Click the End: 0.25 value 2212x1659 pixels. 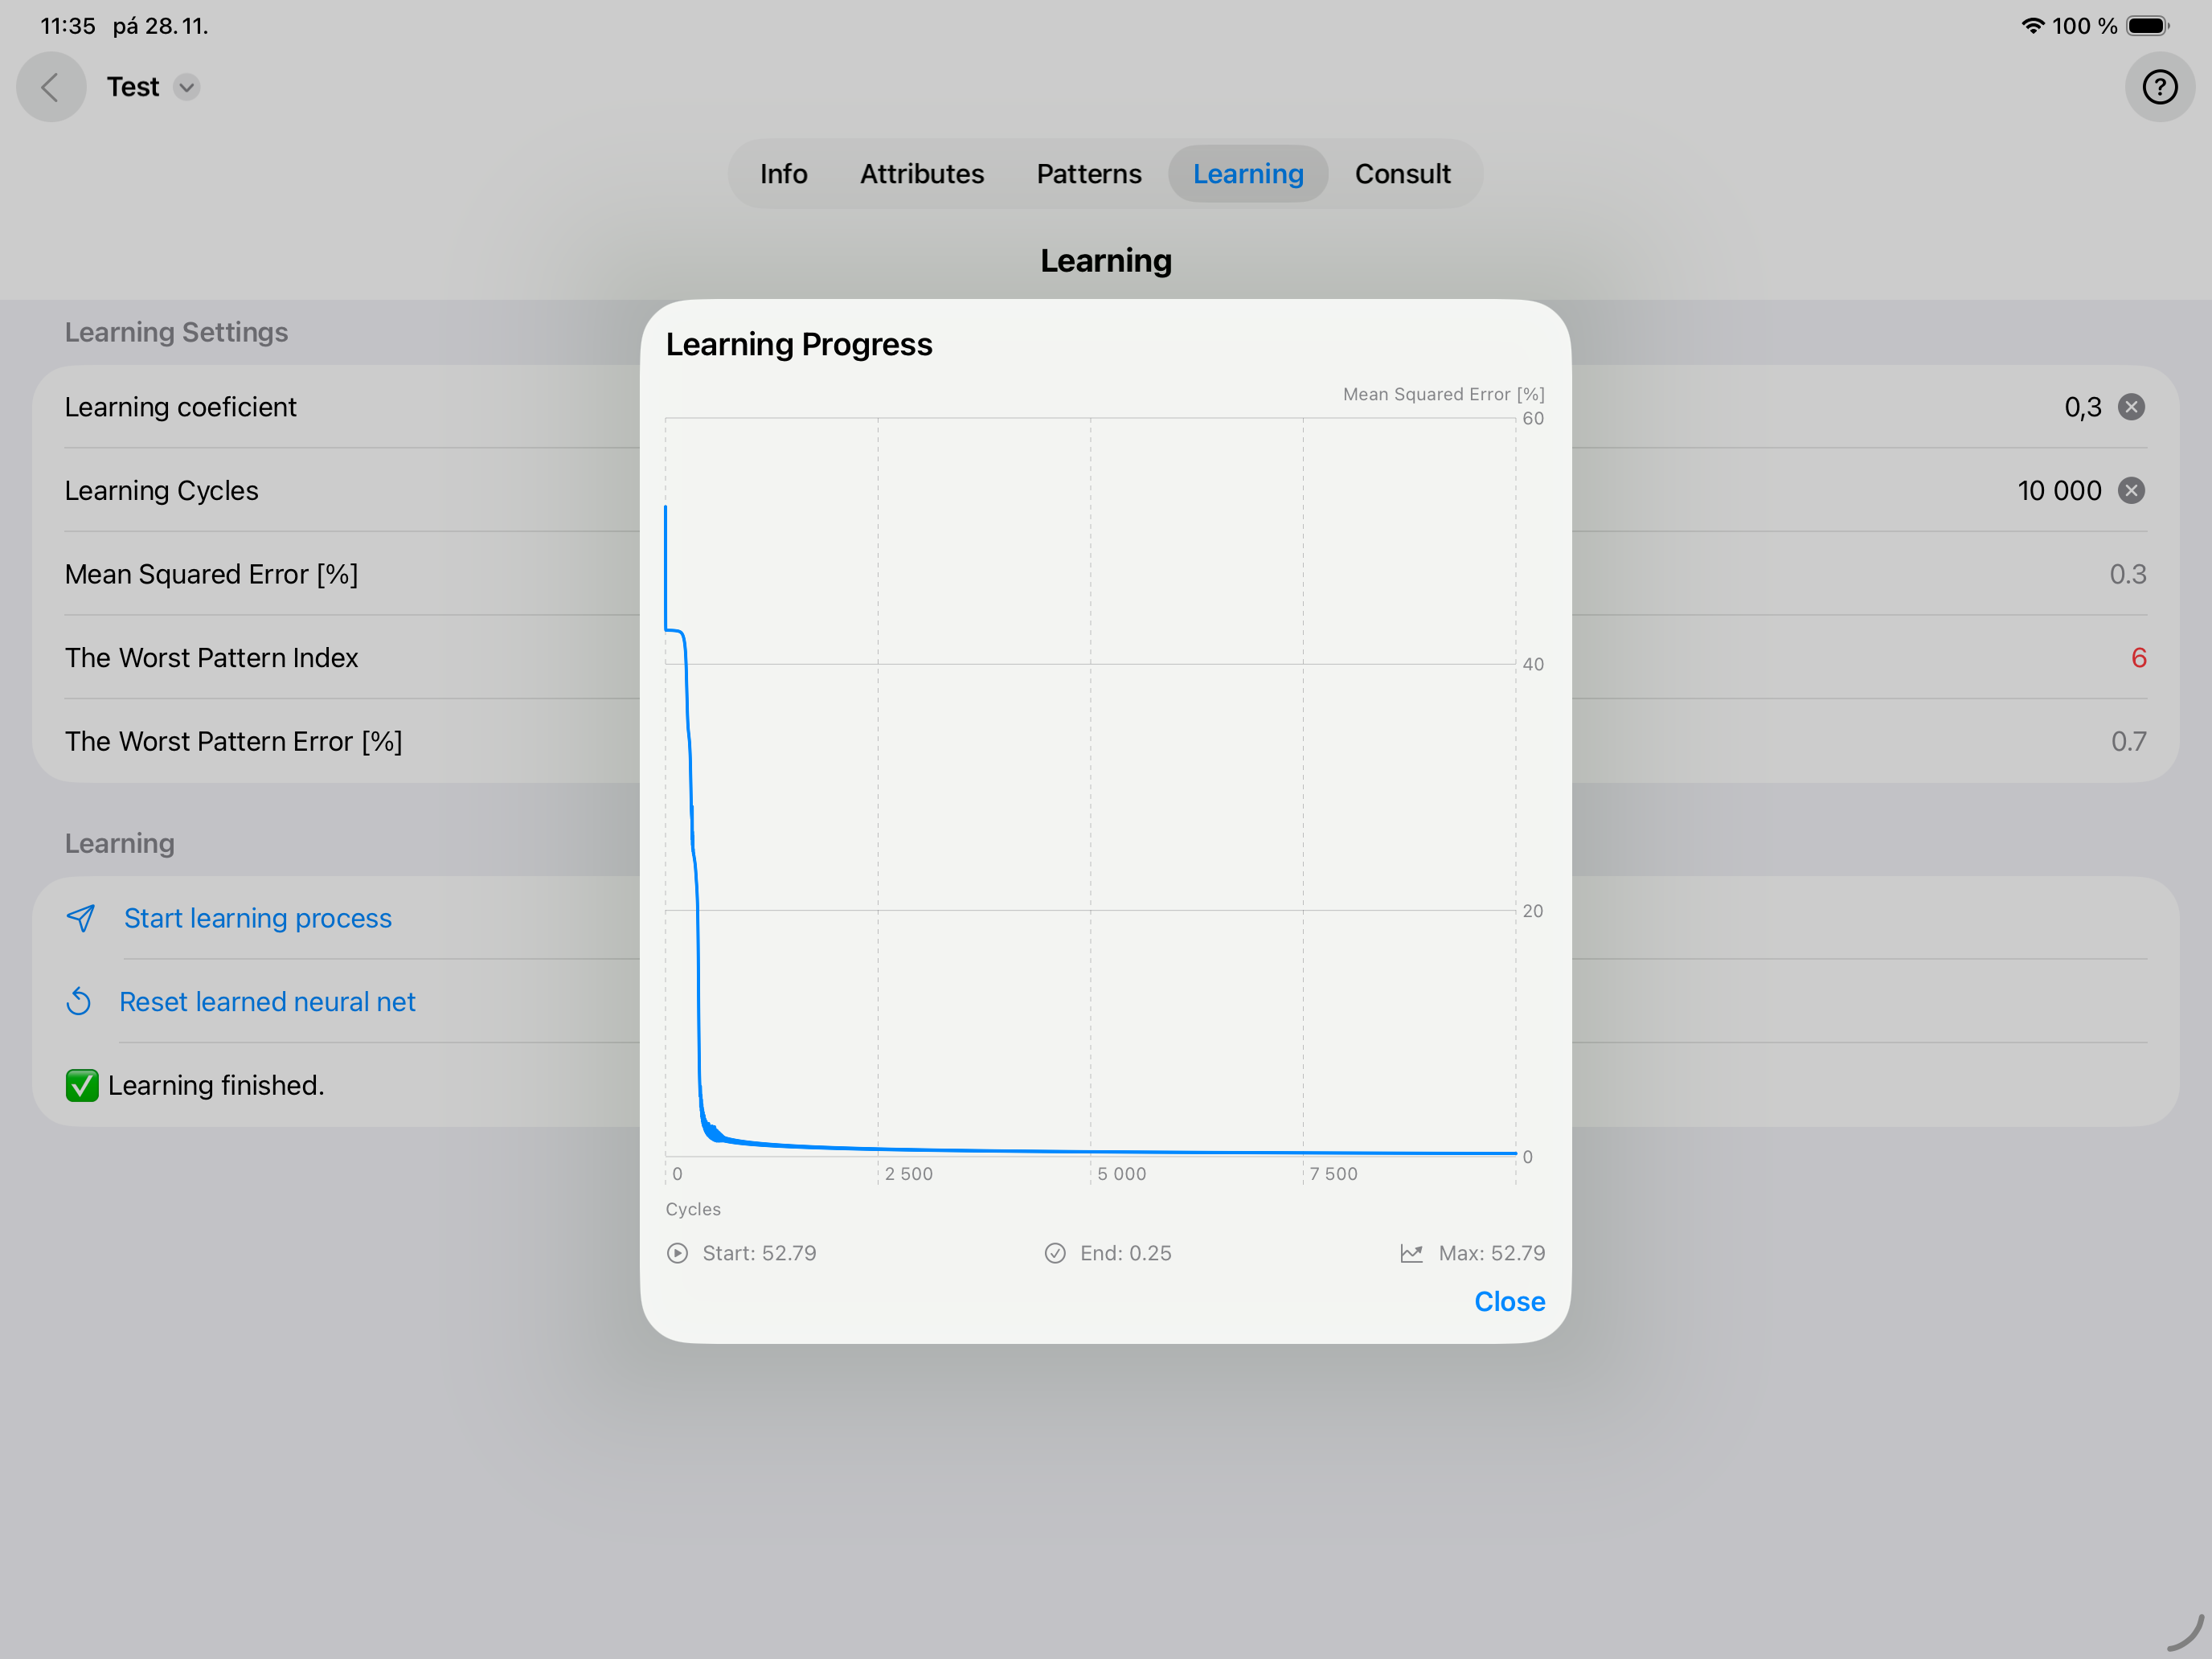1125,1253
